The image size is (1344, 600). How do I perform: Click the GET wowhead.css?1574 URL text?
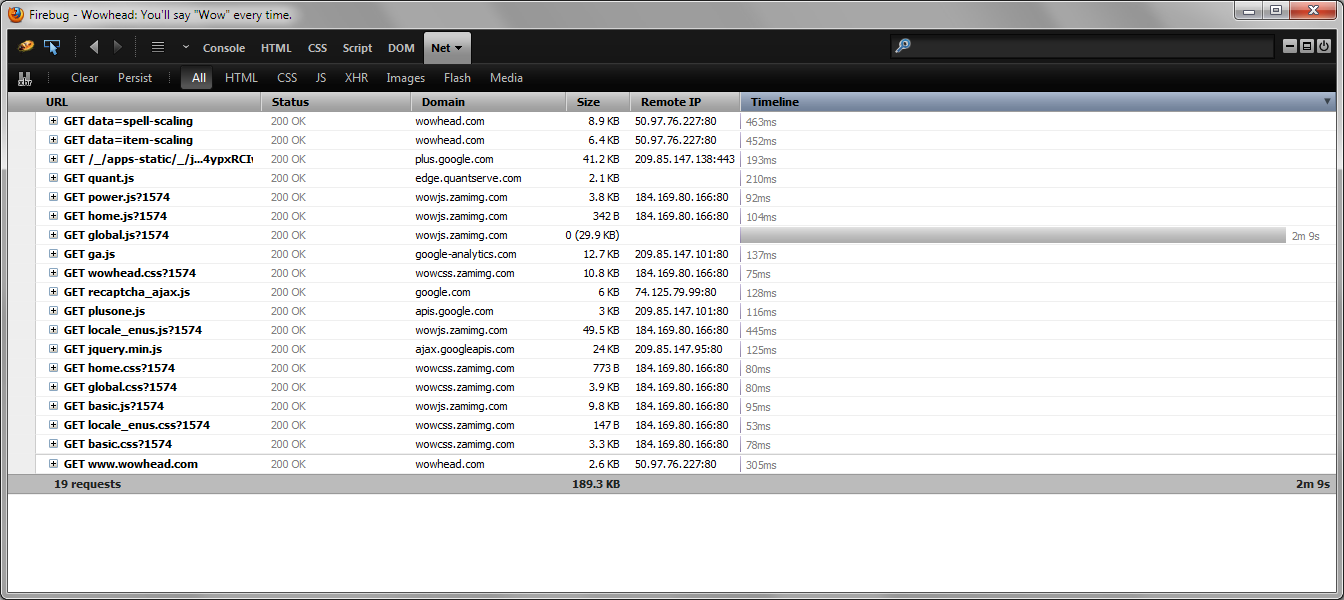[130, 273]
